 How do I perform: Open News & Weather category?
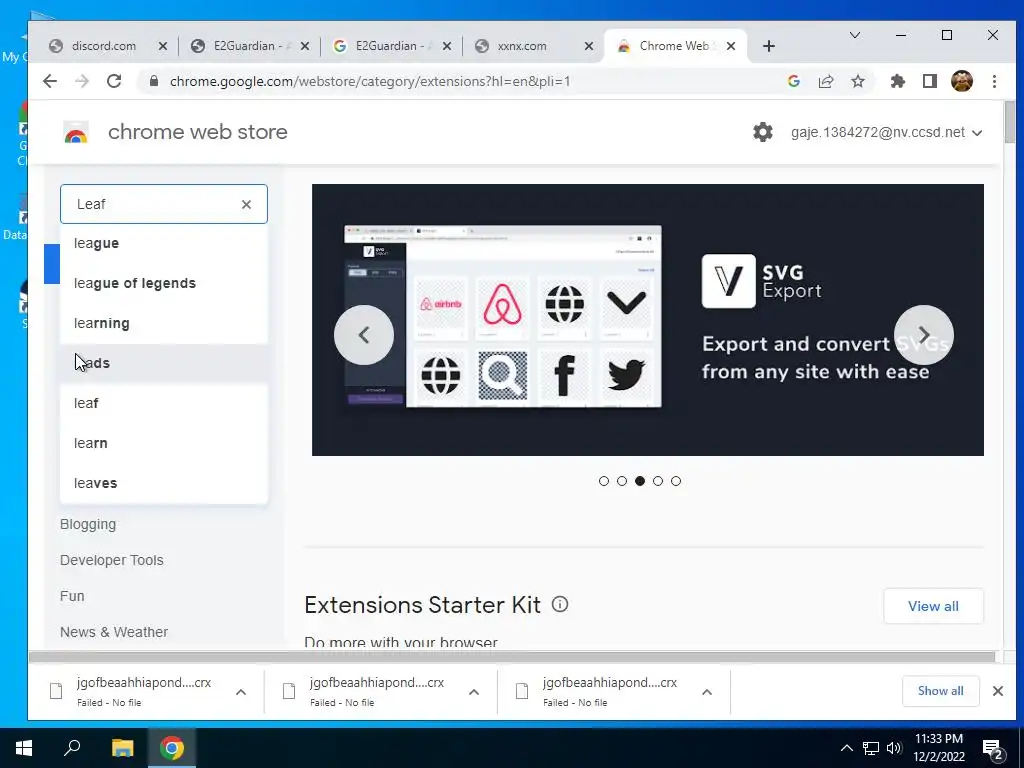[x=114, y=632]
